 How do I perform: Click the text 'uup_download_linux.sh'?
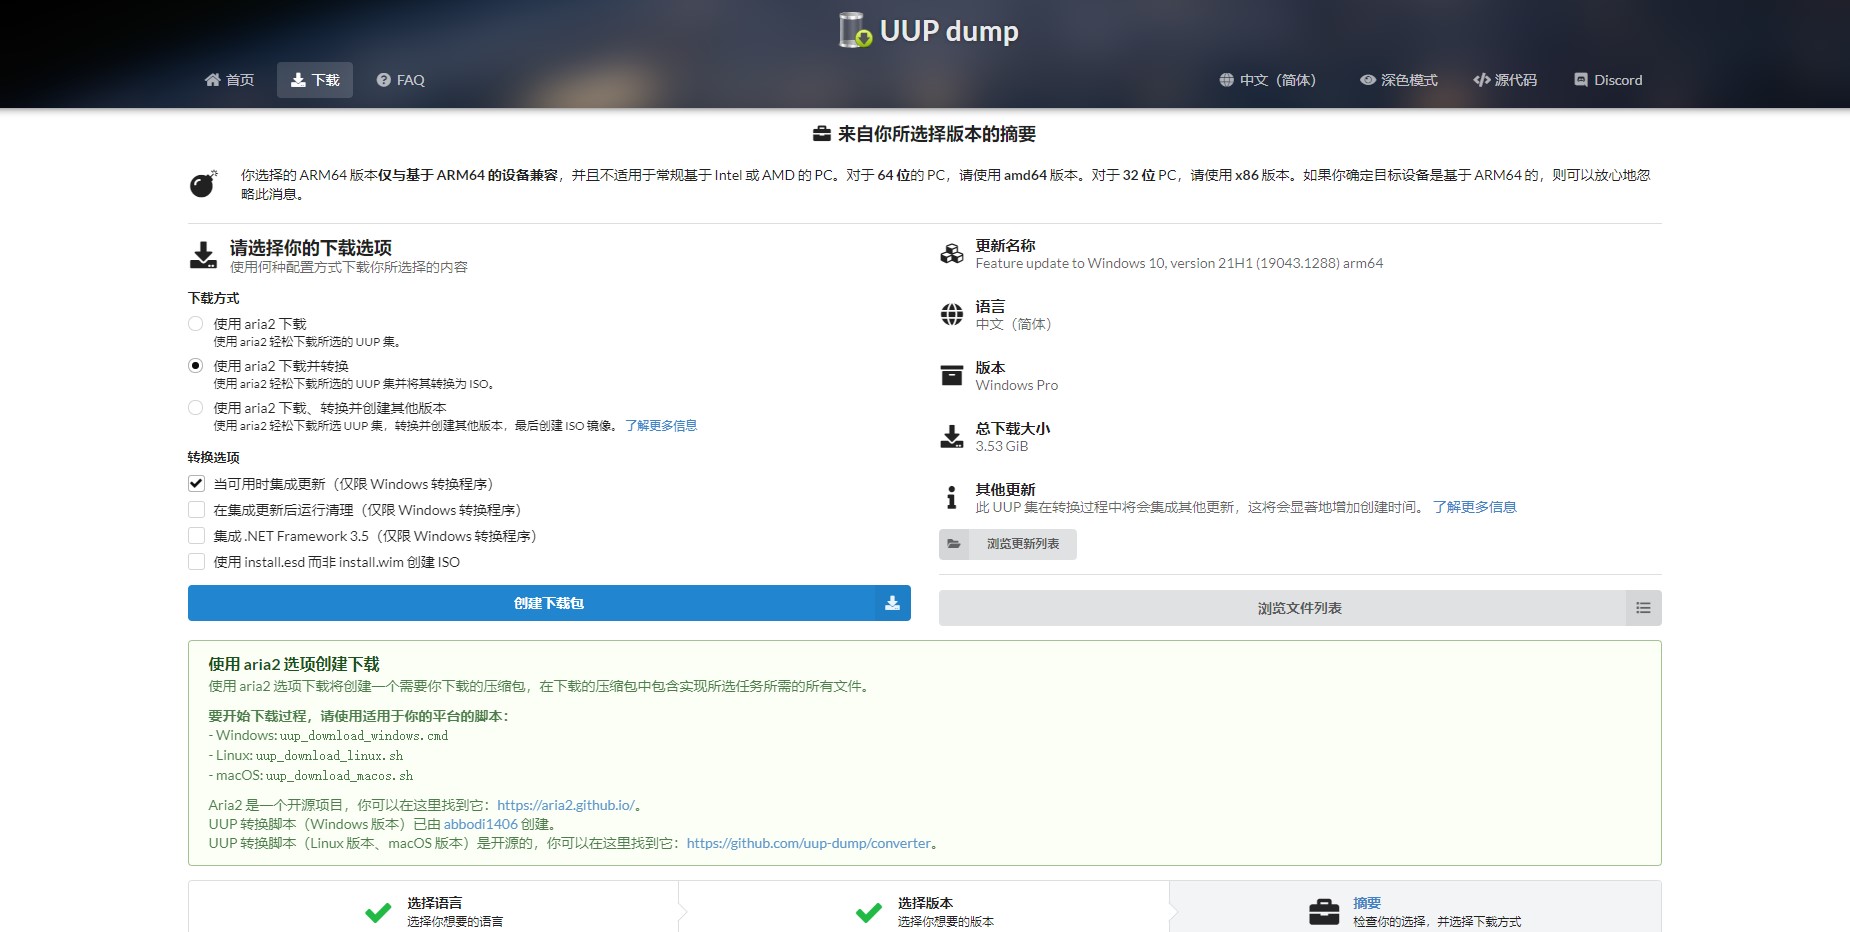[329, 756]
